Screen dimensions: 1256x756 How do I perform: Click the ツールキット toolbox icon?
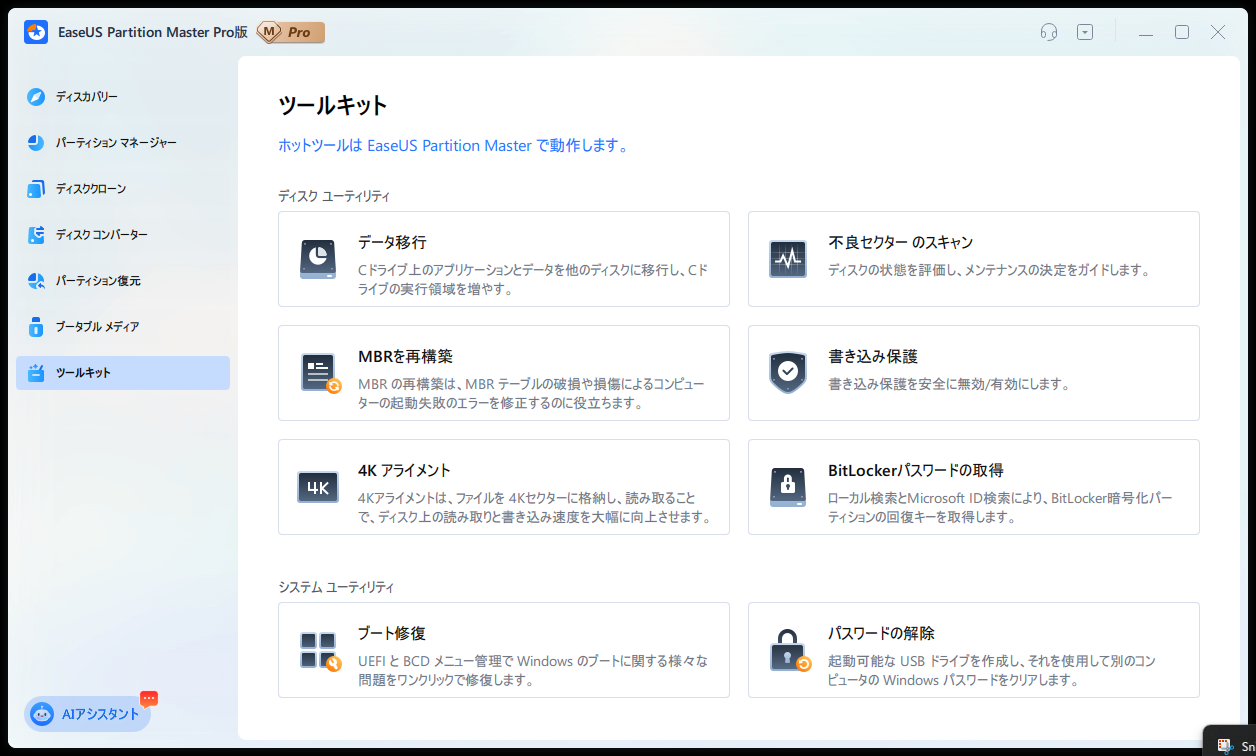coord(36,373)
